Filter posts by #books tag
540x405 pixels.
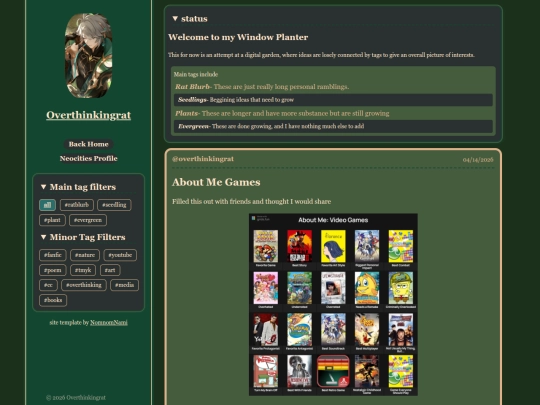53,300
